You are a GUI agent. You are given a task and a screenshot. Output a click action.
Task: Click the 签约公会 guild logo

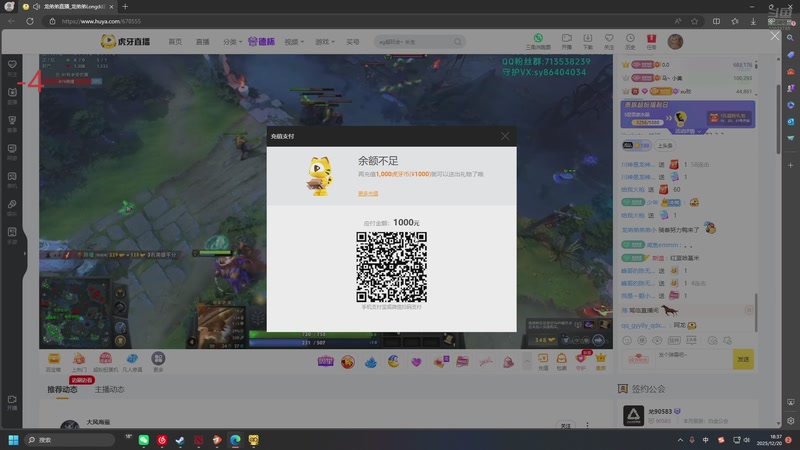633,415
